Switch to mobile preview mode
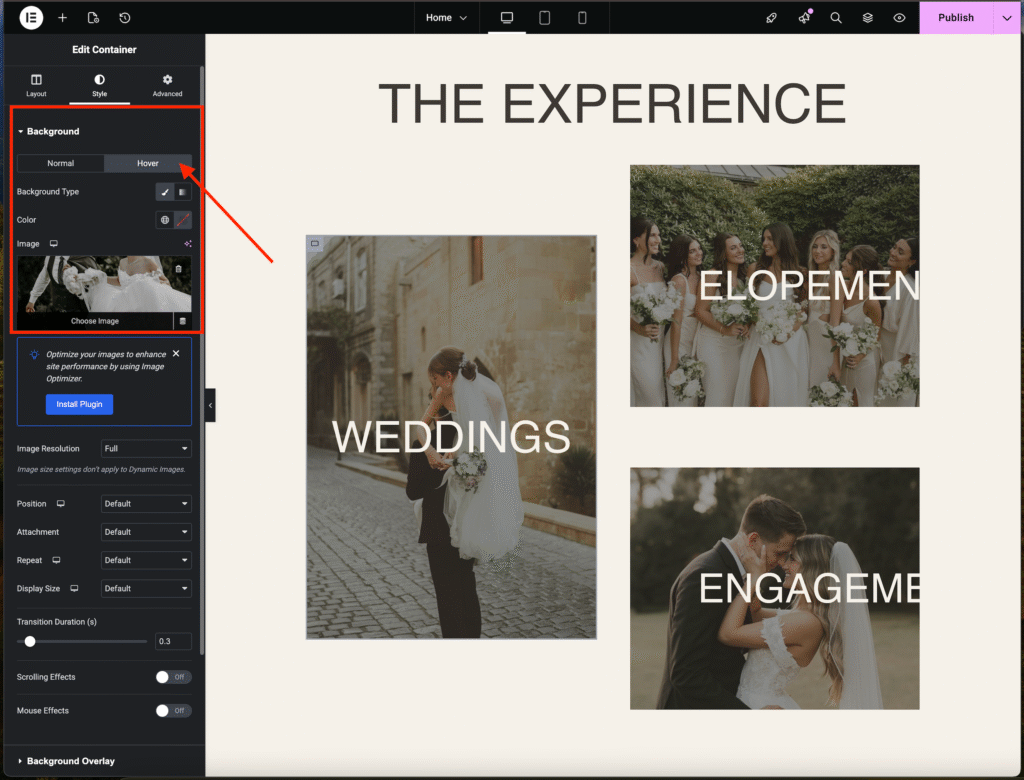The width and height of the screenshot is (1024, 780). [x=582, y=18]
